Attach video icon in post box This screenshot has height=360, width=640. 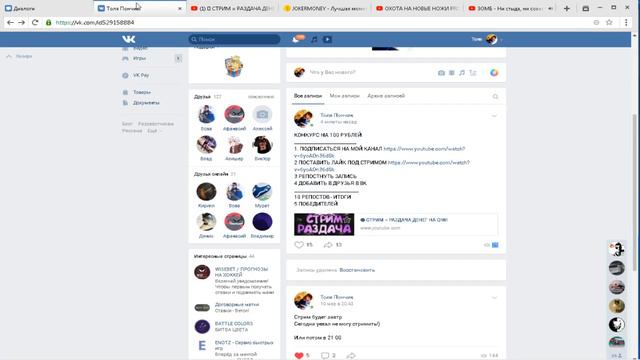(x=451, y=73)
